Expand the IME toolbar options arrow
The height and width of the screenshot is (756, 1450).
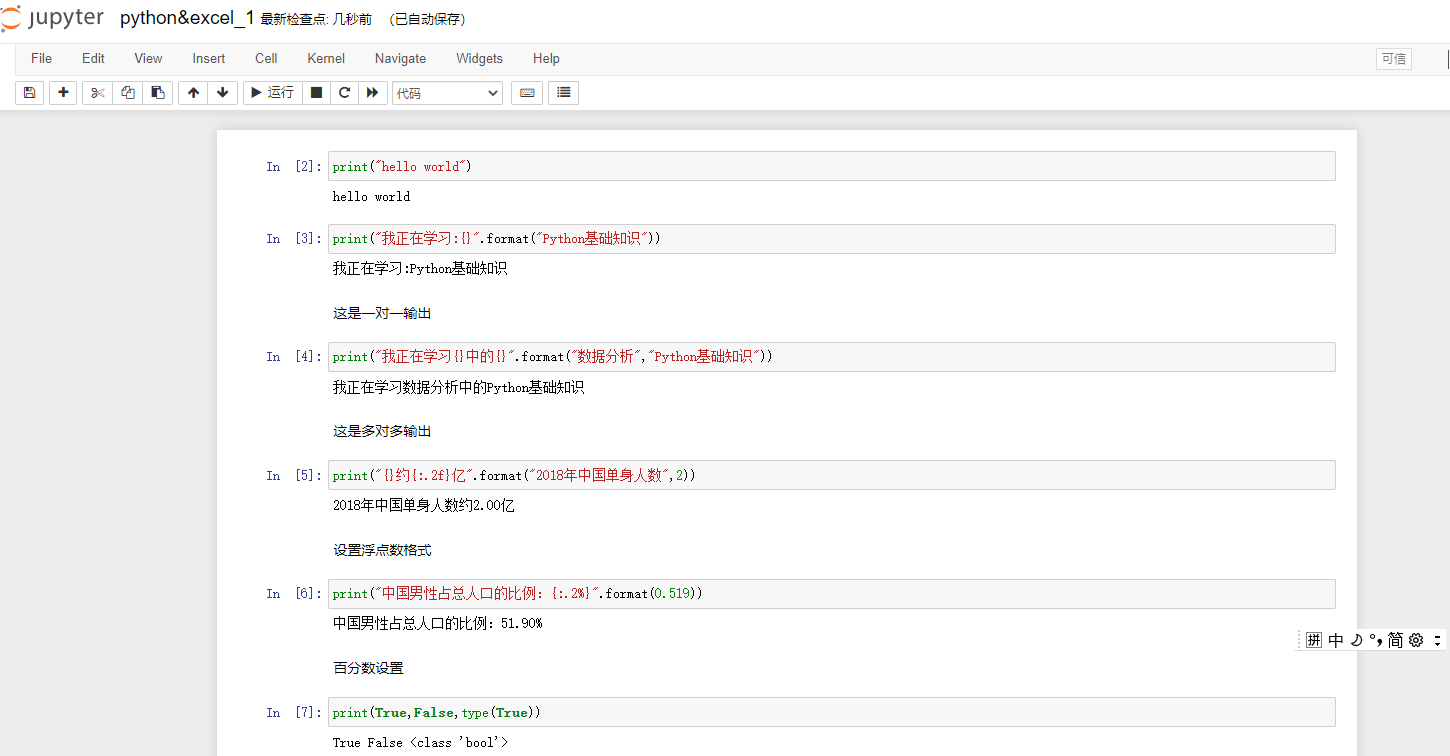click(1438, 640)
